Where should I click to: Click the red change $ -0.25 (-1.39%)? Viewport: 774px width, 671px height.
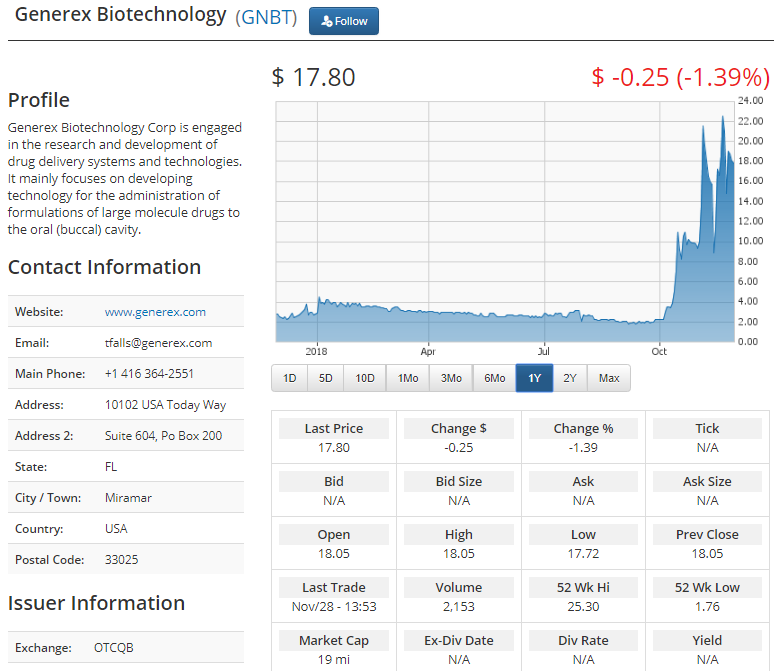[x=680, y=78]
